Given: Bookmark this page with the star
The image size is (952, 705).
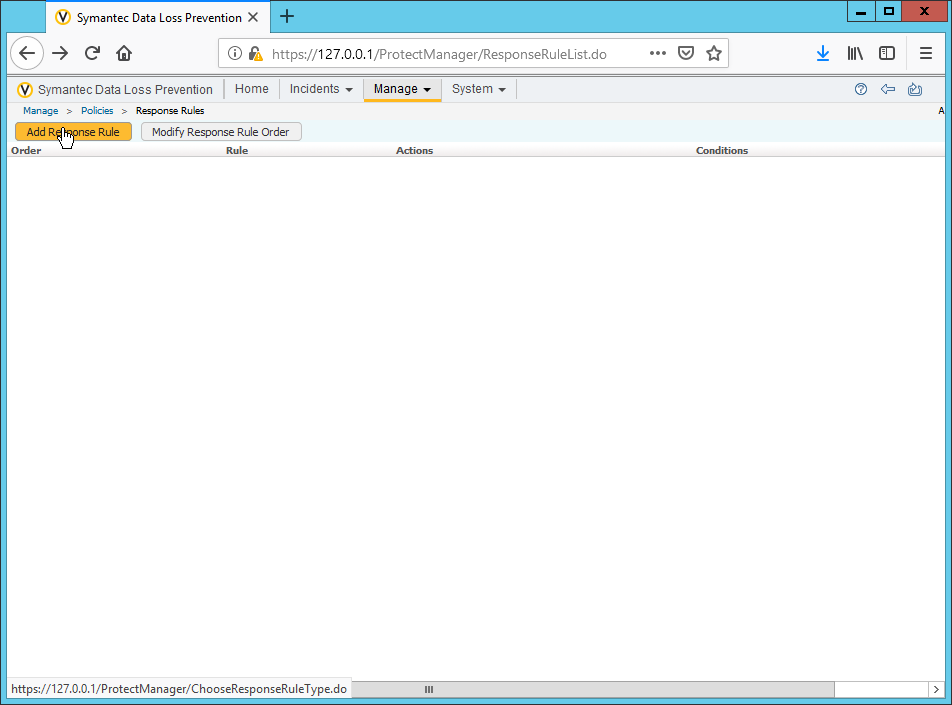Looking at the screenshot, I should 714,53.
